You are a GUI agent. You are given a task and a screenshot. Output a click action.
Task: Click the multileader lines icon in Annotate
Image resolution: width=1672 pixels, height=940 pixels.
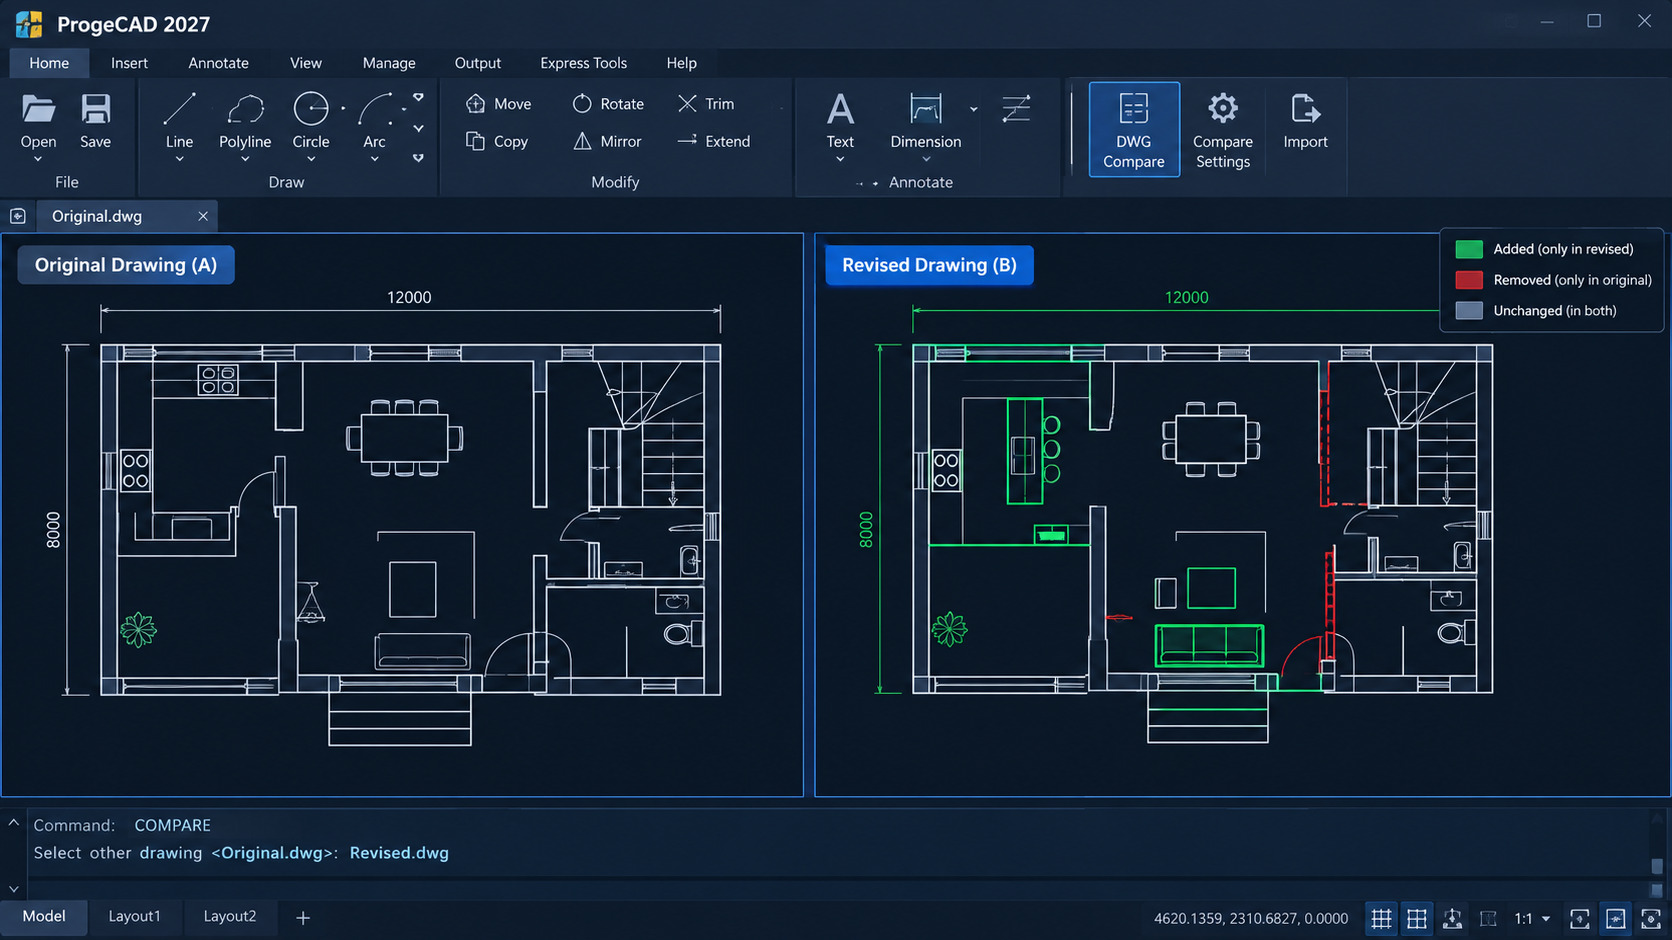point(1016,108)
